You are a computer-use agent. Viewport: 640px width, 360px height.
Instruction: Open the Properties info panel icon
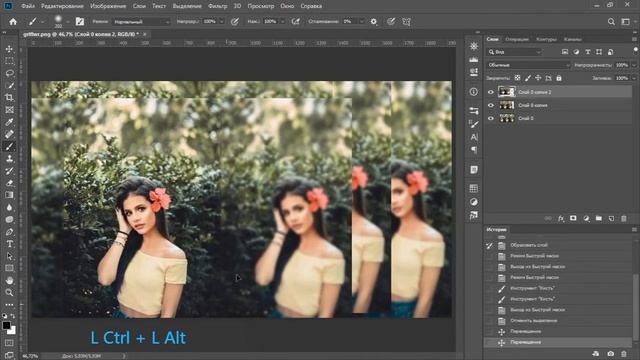click(473, 92)
